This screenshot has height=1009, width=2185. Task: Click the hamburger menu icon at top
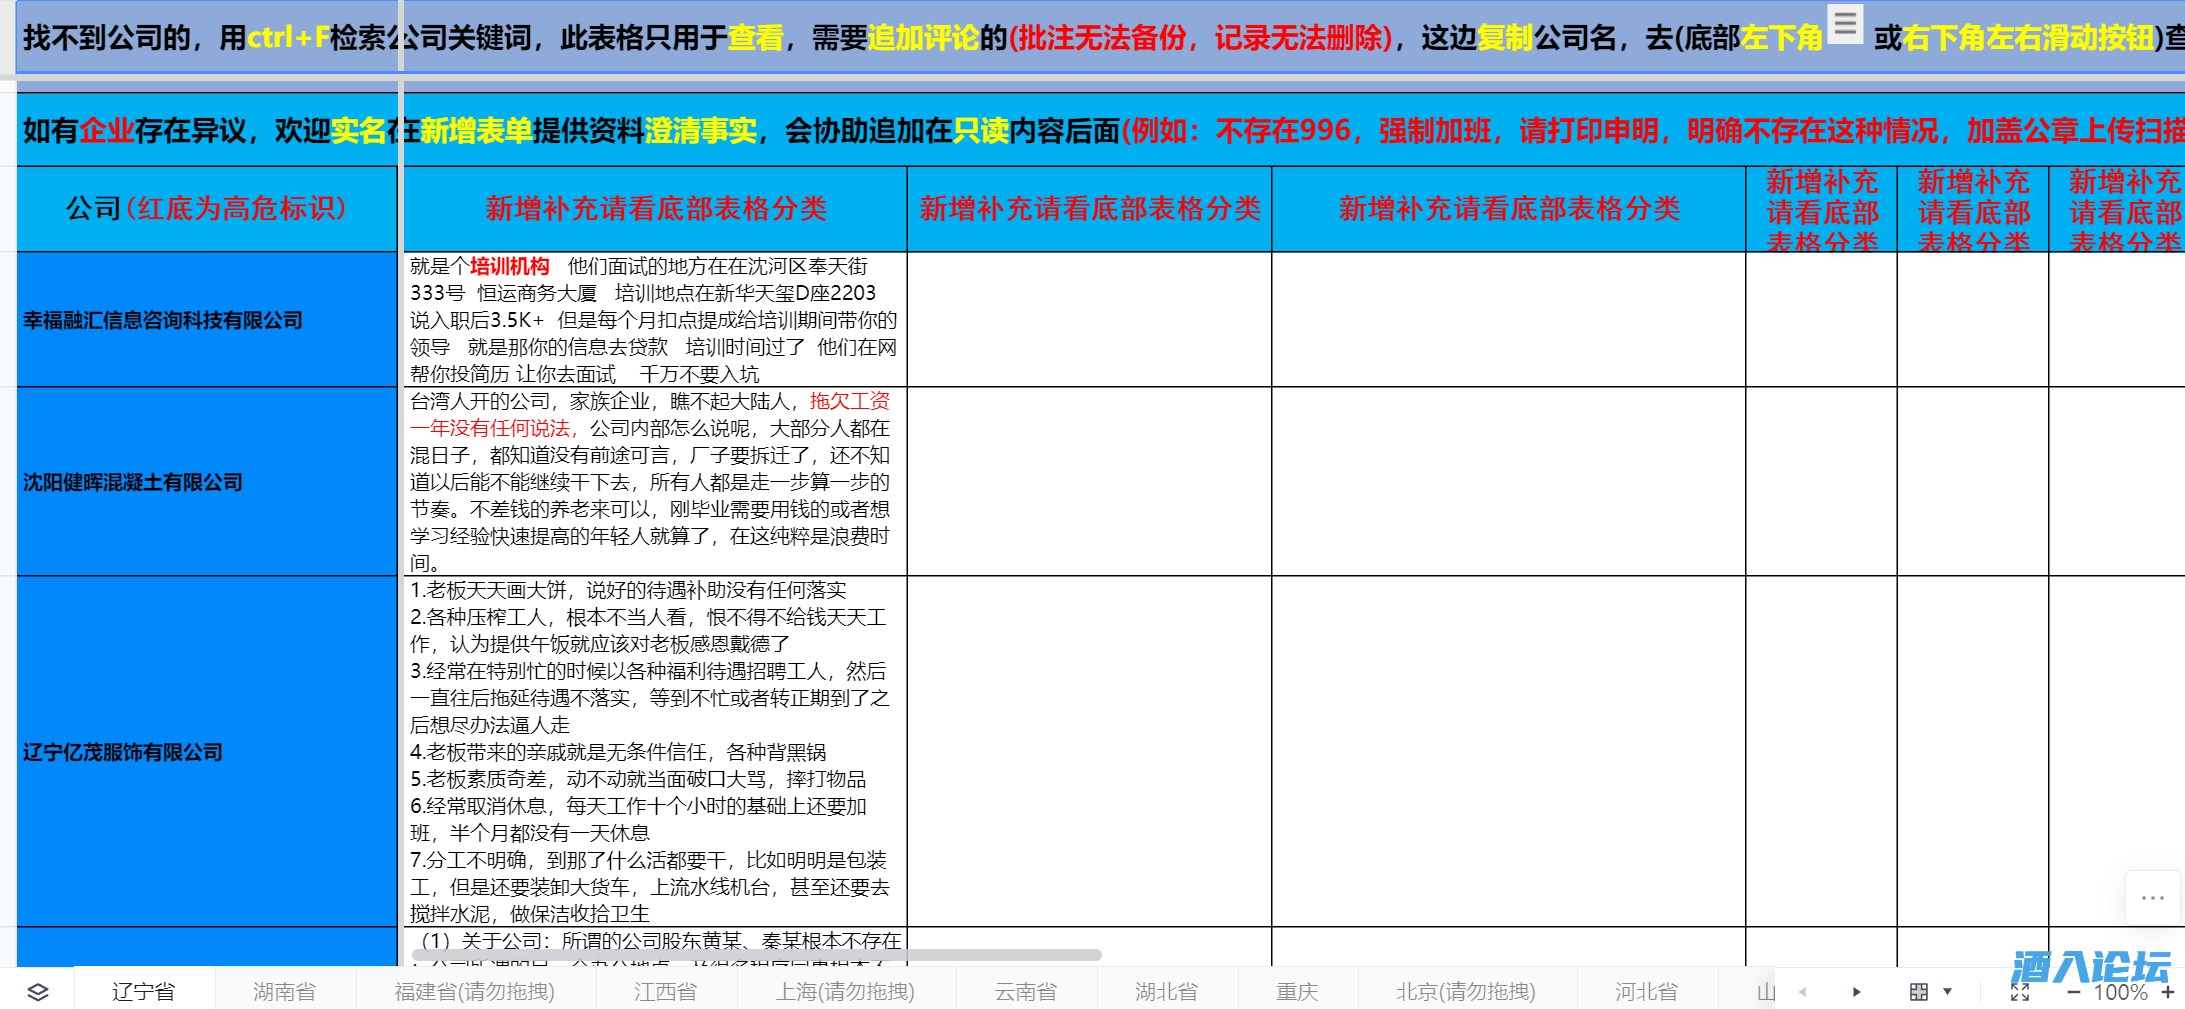[x=1845, y=23]
